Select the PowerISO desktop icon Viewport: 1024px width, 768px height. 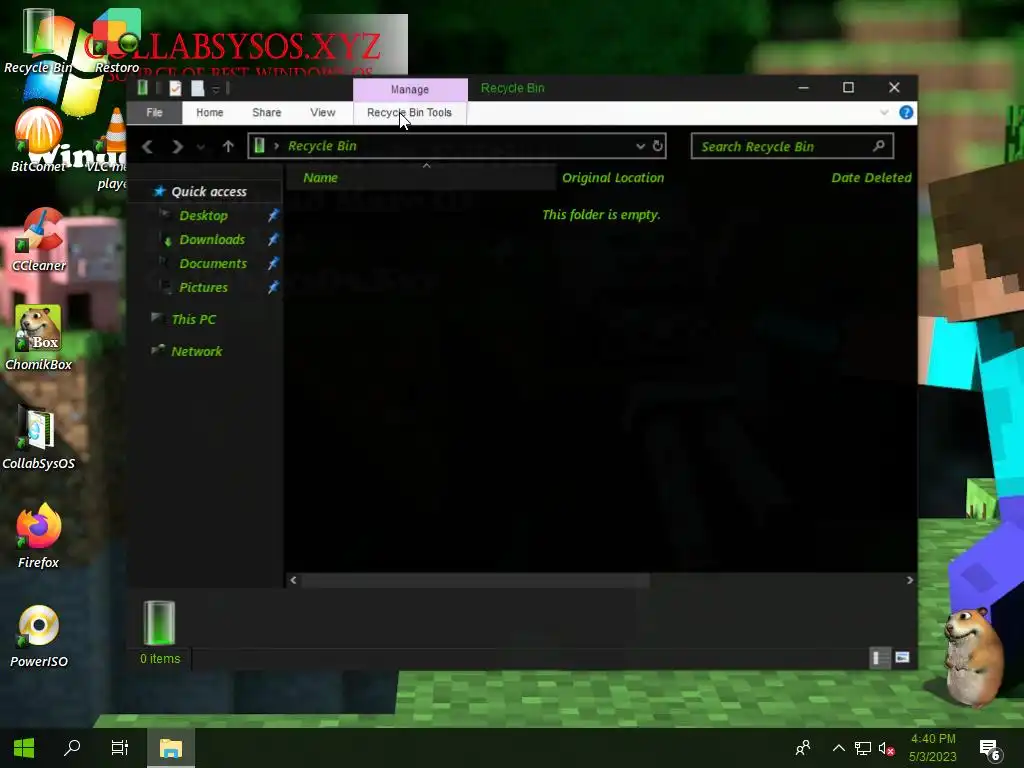pos(39,636)
